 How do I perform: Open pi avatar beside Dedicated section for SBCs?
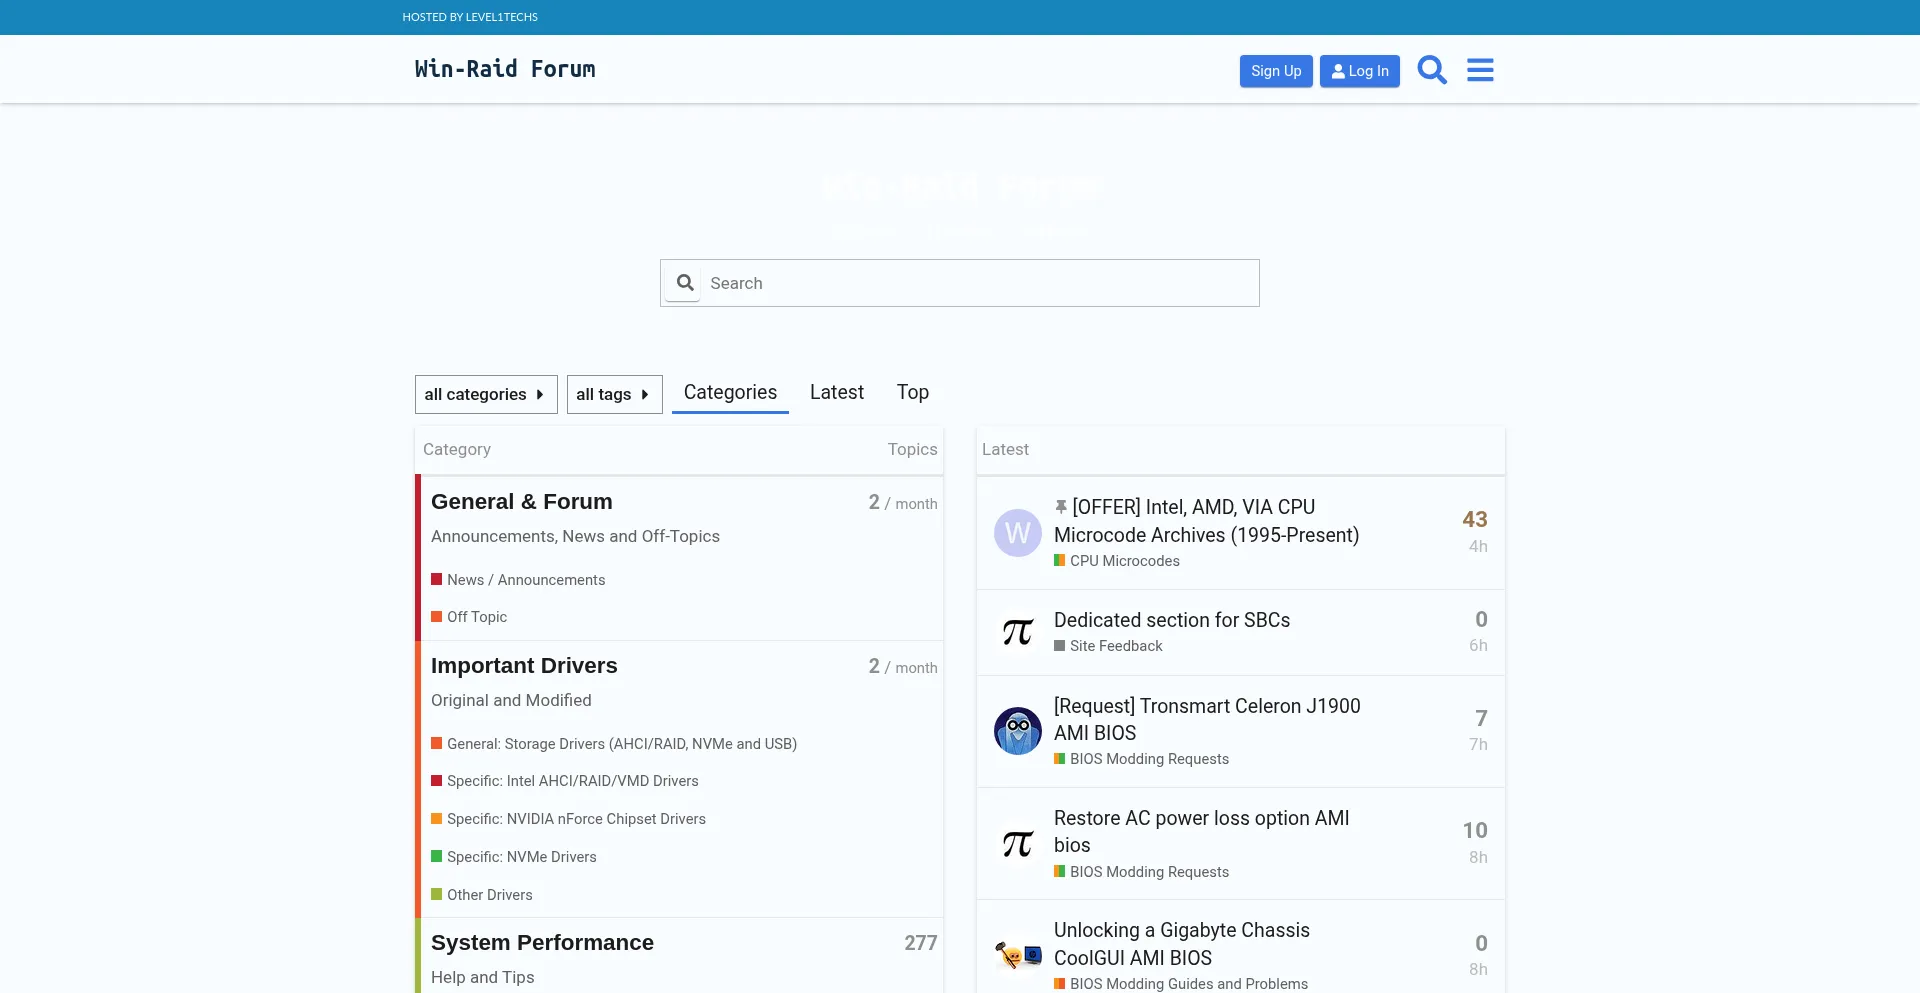(1017, 632)
